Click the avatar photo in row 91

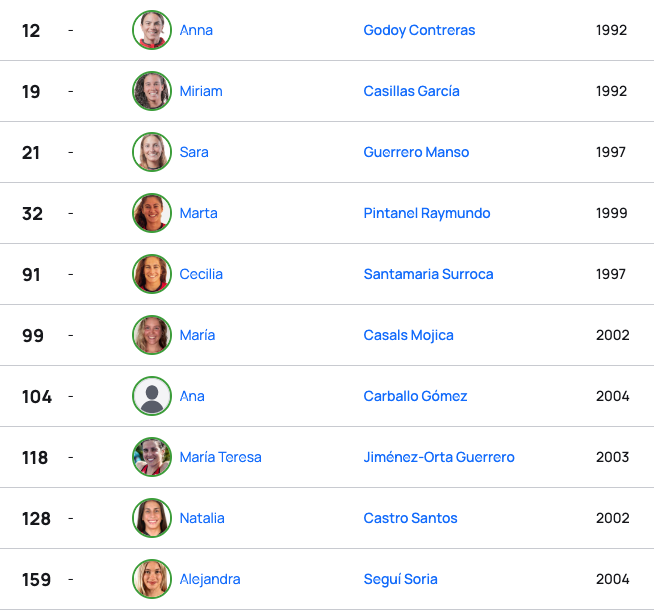[x=152, y=274]
